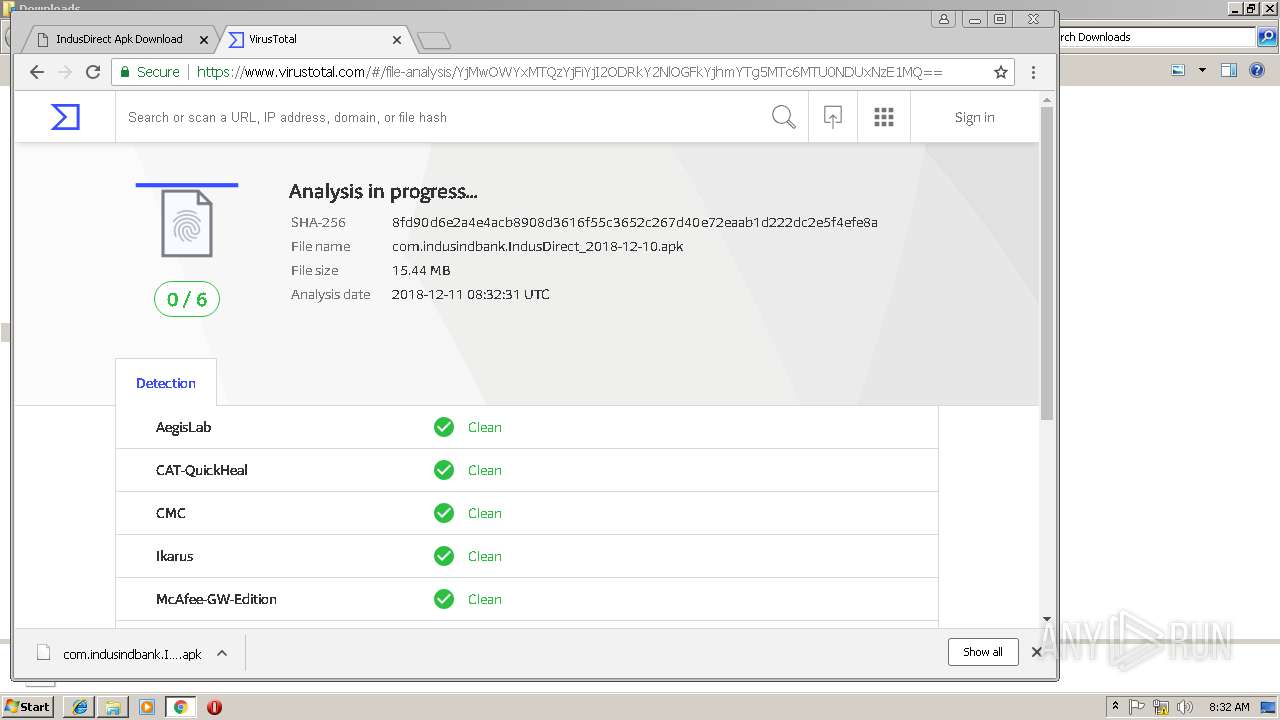1280x720 pixels.
Task: Click the Secure padlock indicator
Action: 149,72
